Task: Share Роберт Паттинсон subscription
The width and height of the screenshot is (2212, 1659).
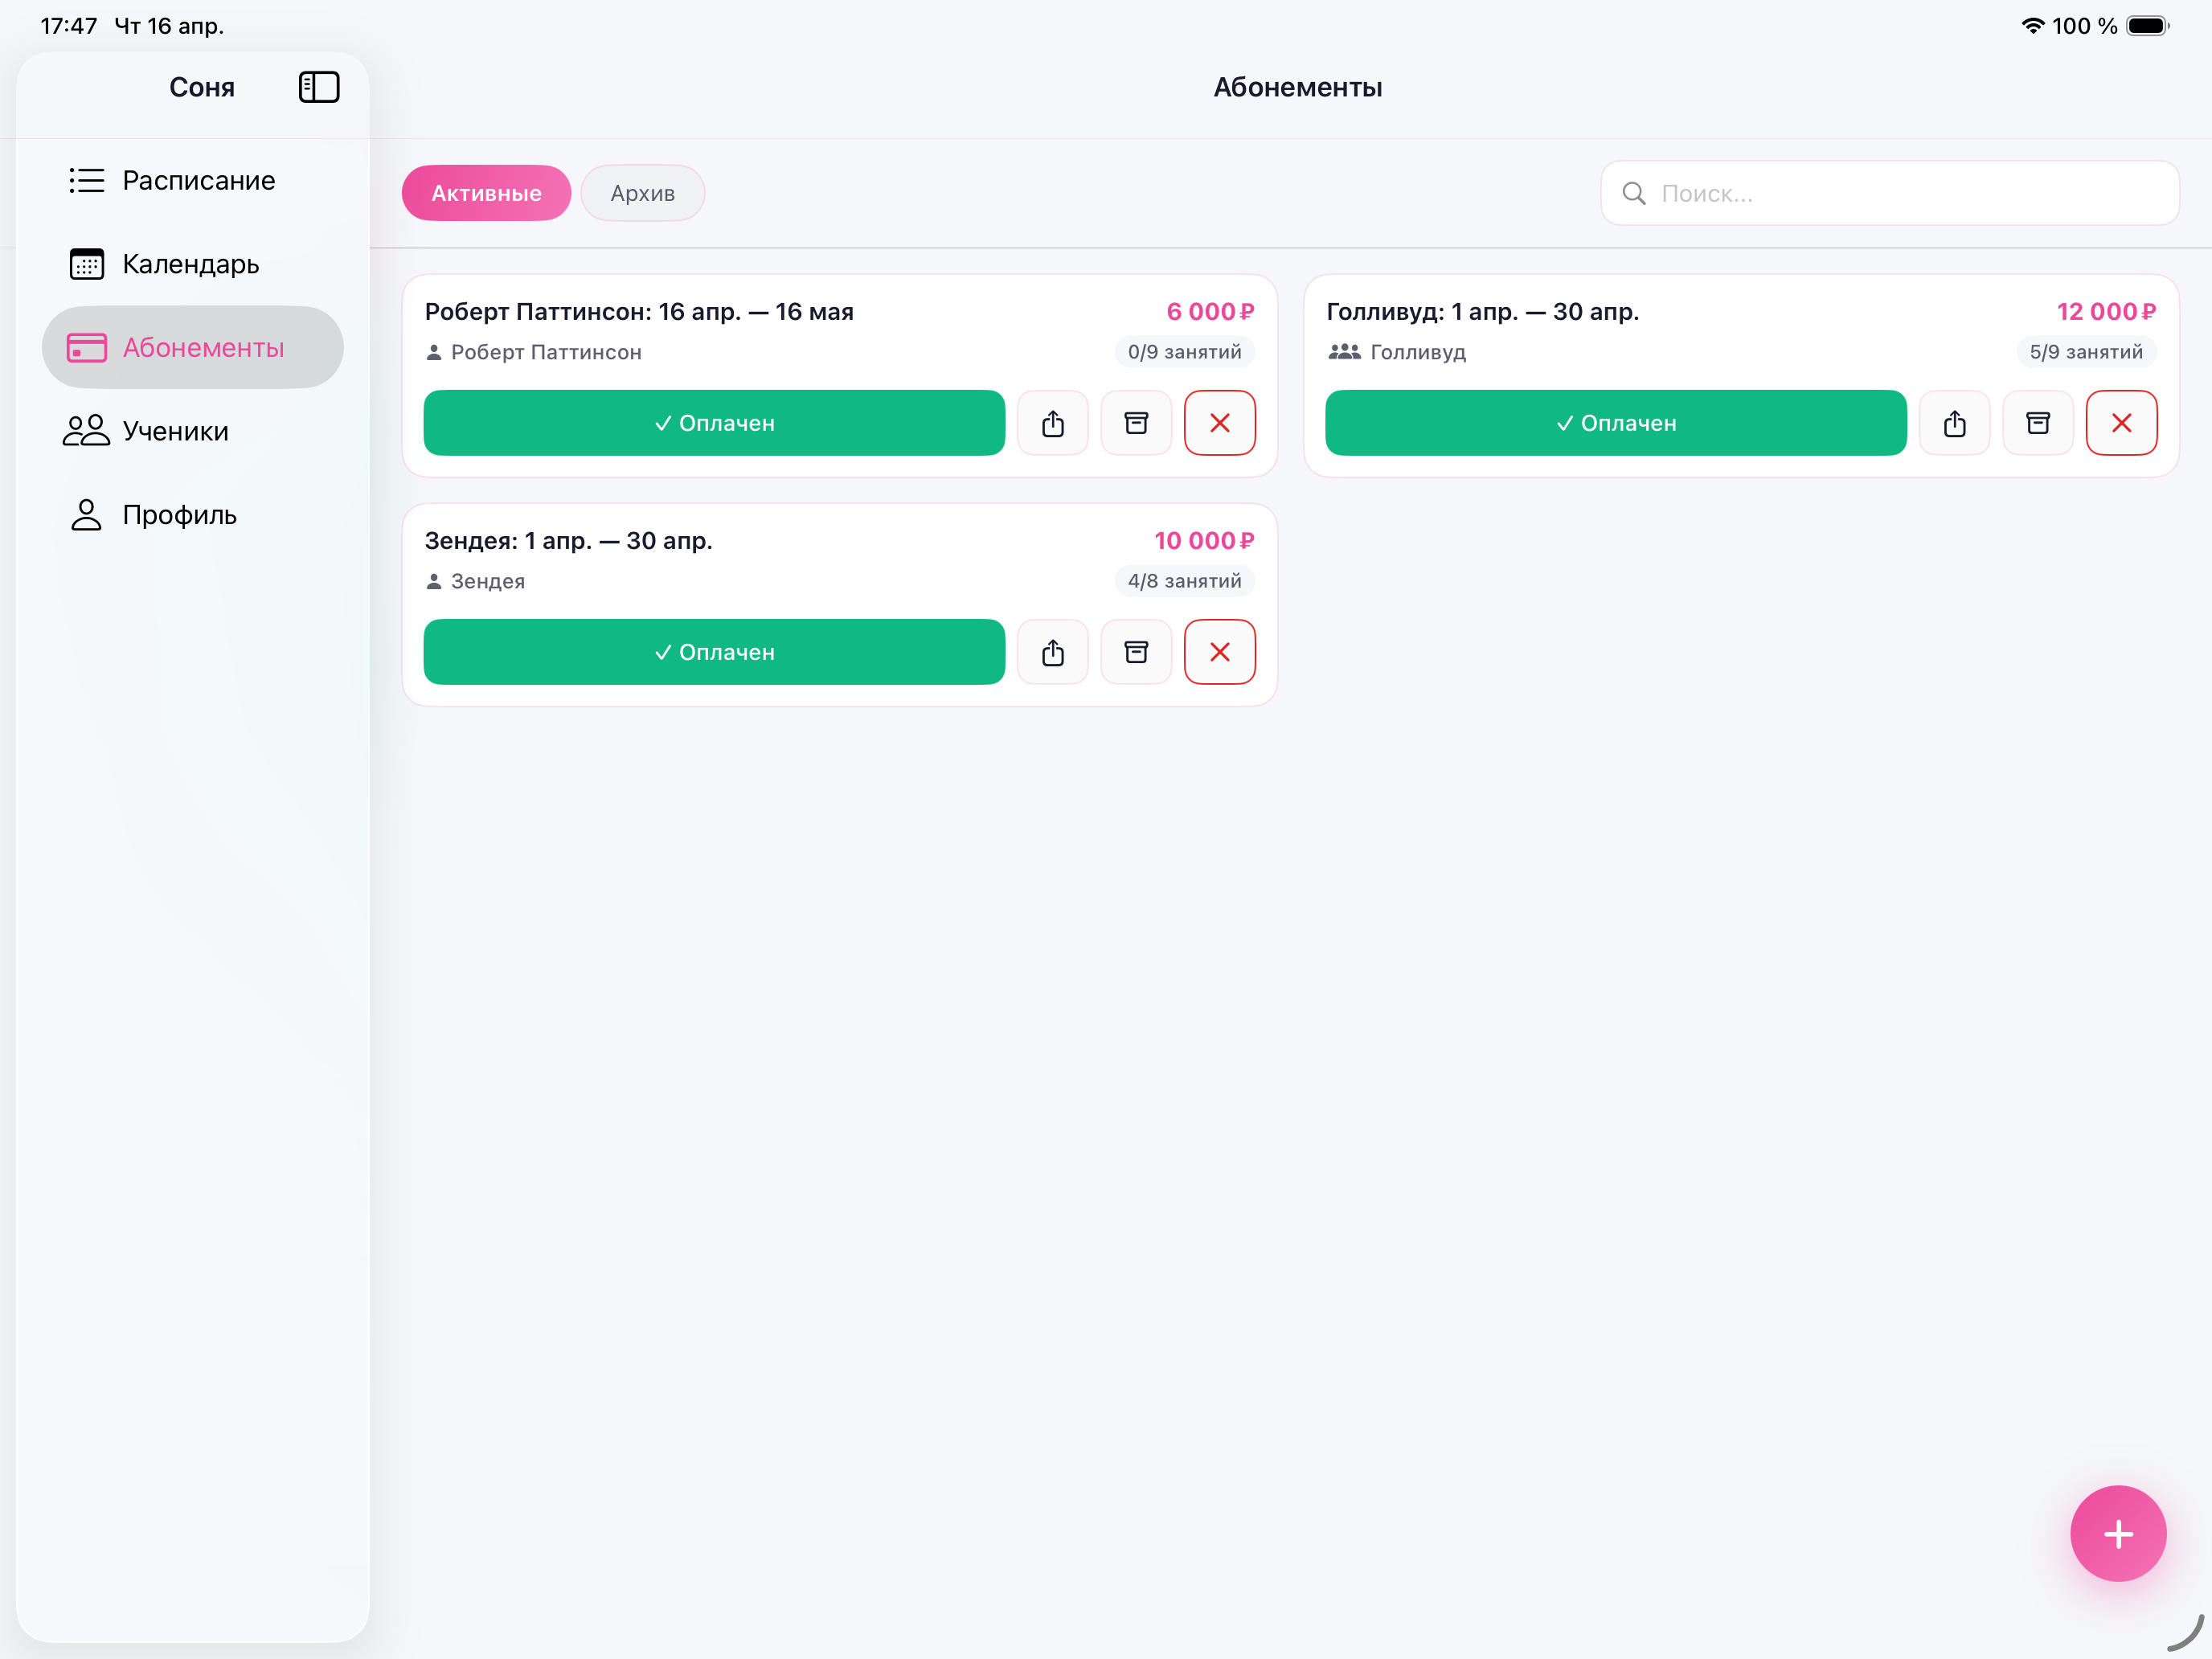Action: point(1052,423)
